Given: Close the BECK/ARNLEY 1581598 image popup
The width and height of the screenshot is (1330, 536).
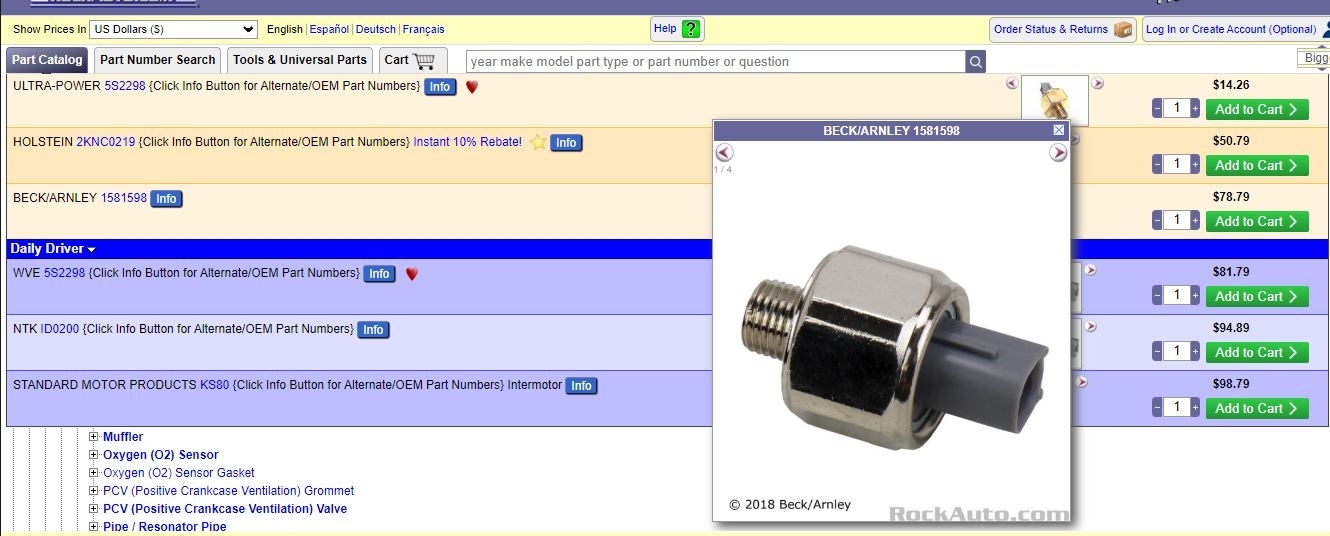Looking at the screenshot, I should [1059, 131].
